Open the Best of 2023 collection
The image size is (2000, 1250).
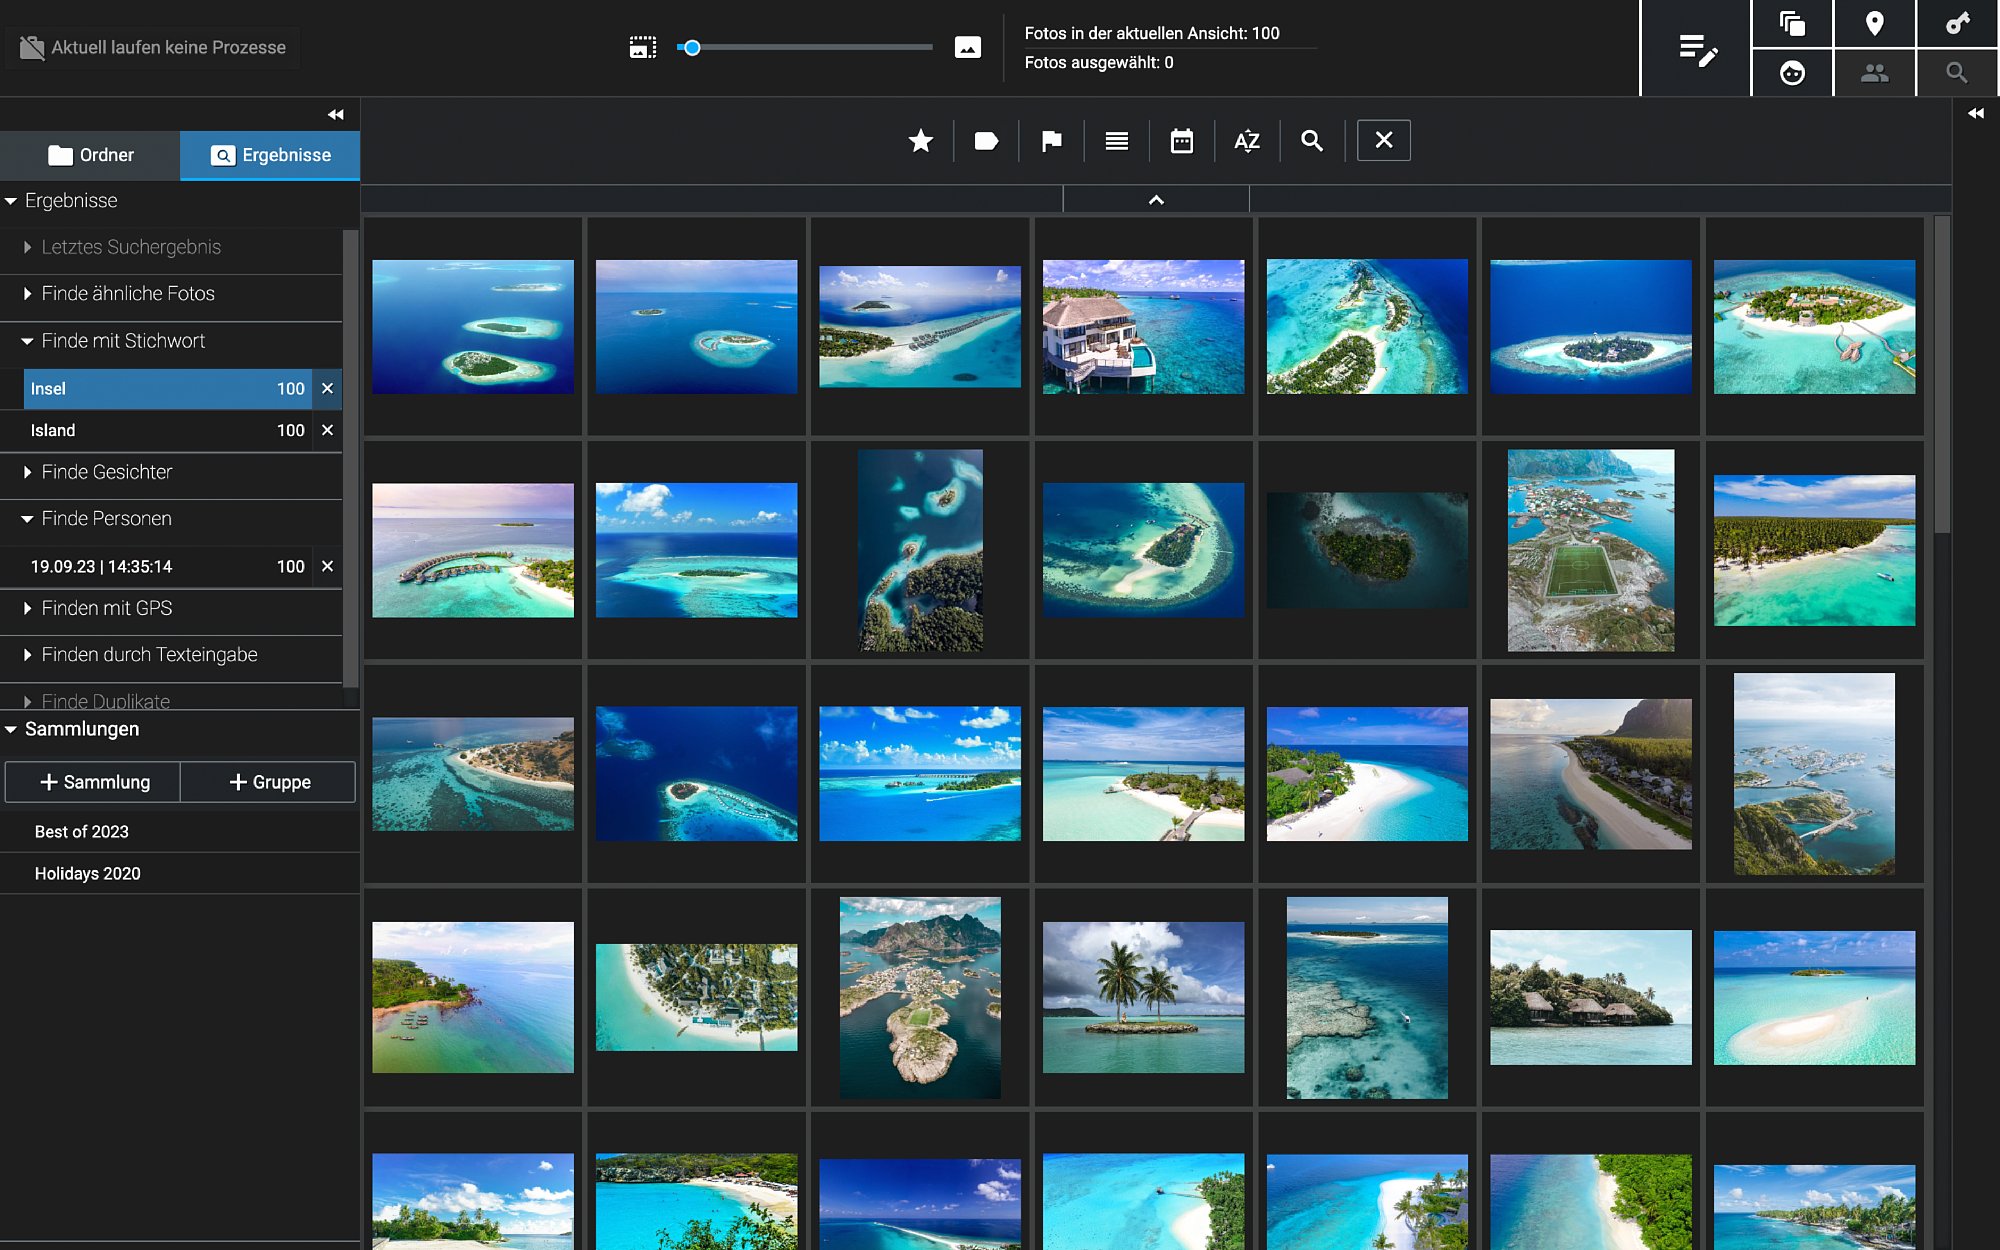180,832
